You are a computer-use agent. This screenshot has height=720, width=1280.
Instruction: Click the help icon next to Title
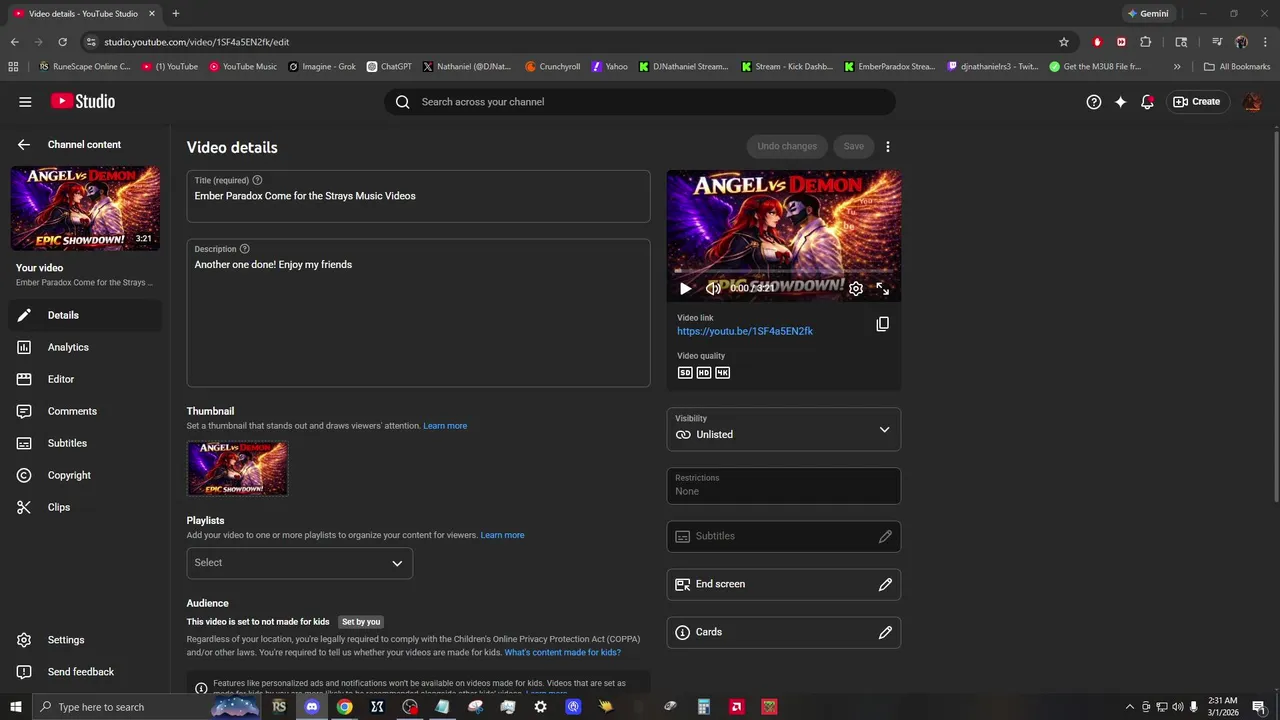coord(257,180)
